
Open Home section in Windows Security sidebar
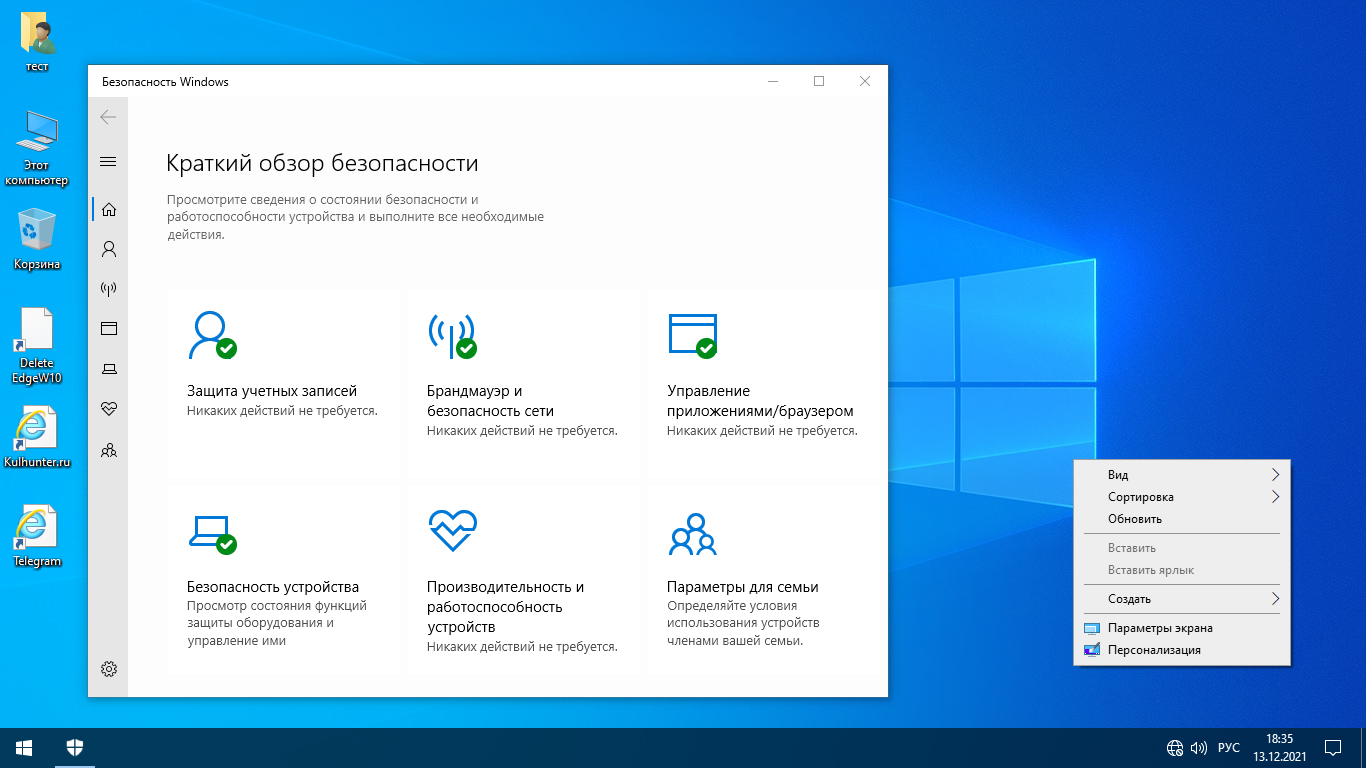109,209
